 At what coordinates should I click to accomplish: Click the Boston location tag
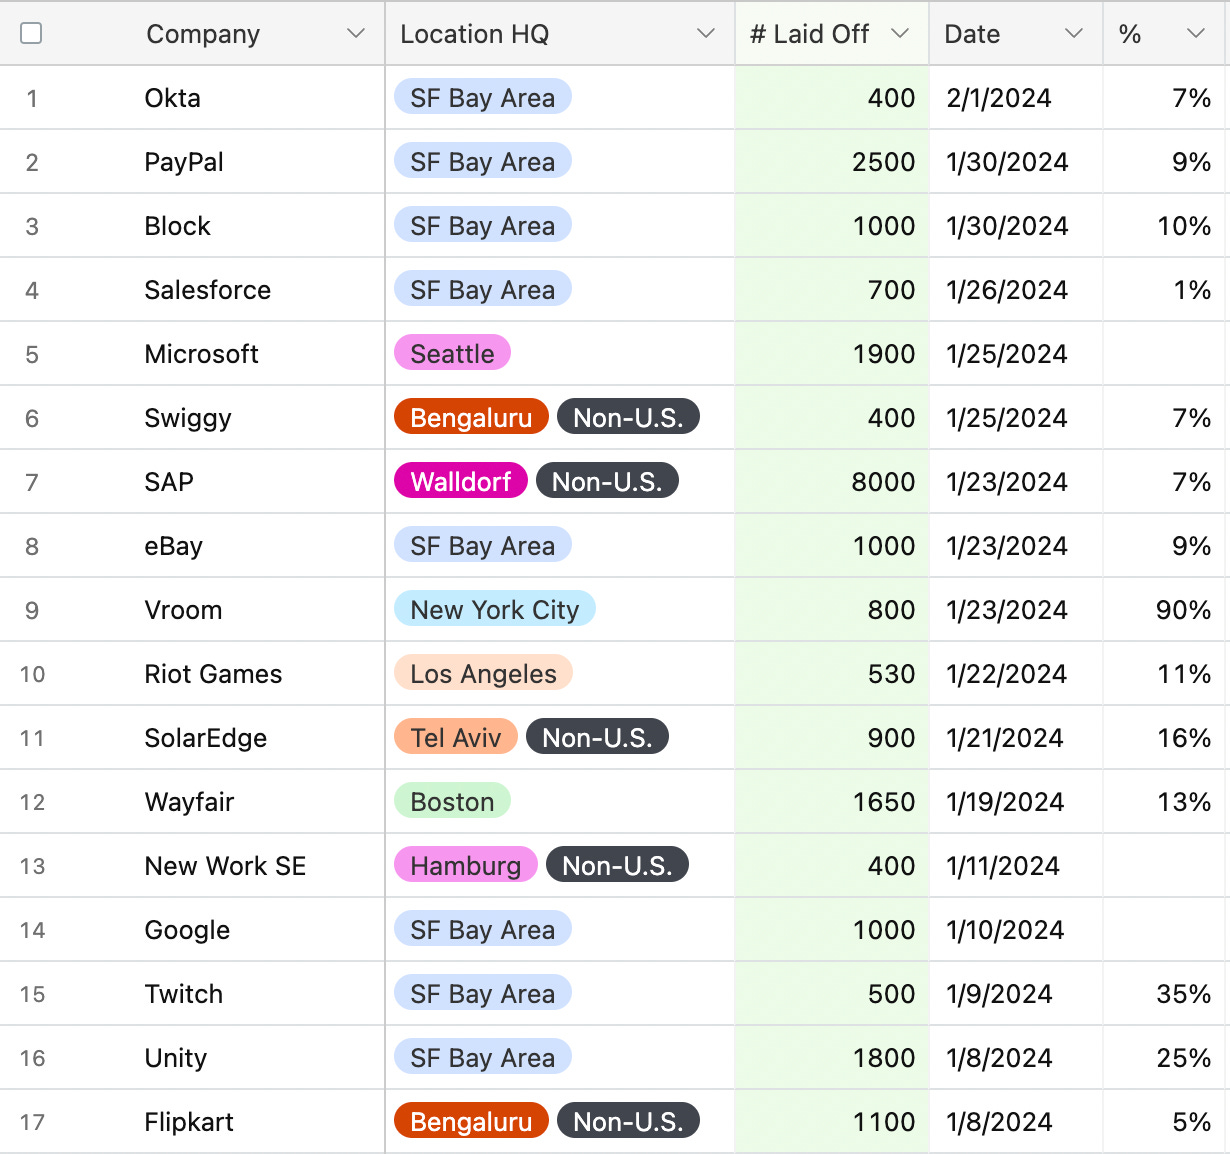452,801
